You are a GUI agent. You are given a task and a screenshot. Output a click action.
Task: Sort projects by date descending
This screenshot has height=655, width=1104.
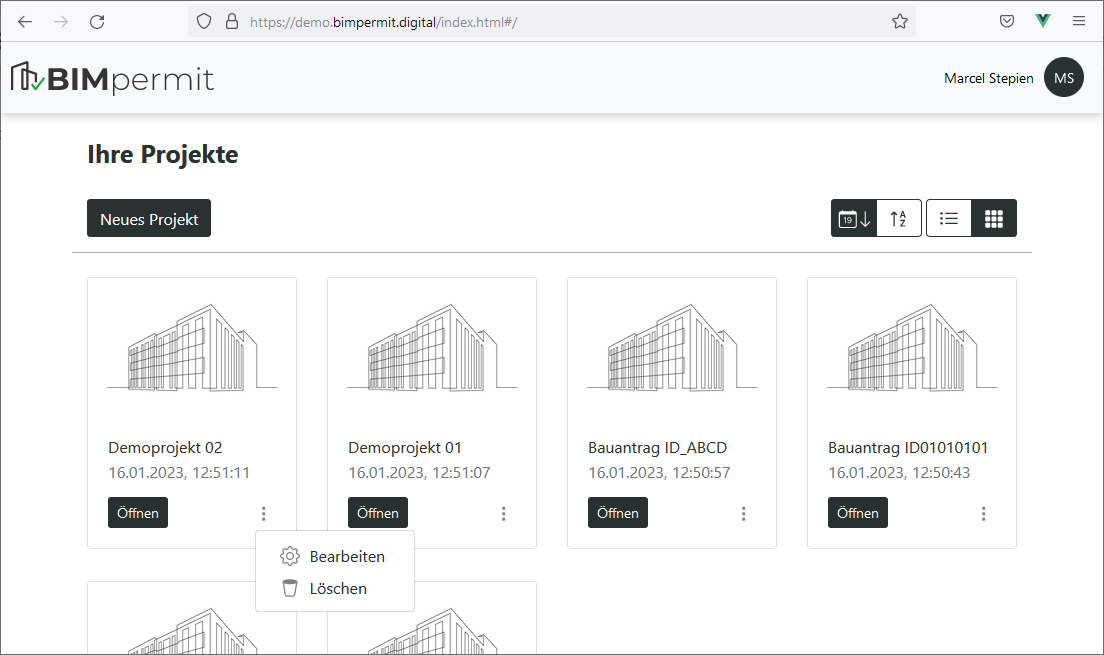coord(854,218)
